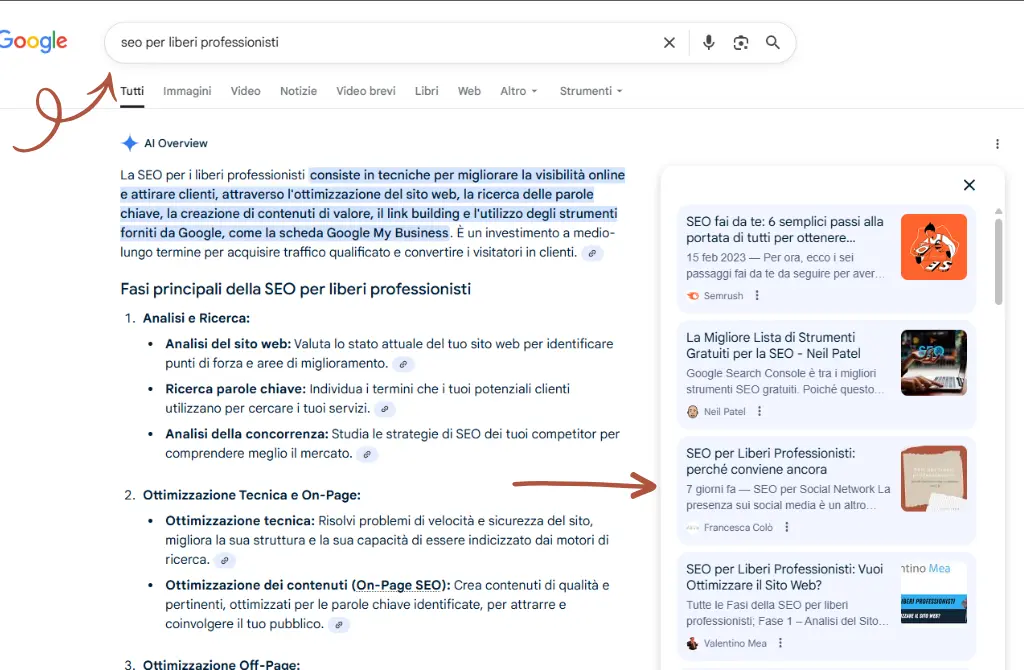Click the Semrush orange thumbnail
Viewport: 1024px width, 670px height.
point(933,247)
